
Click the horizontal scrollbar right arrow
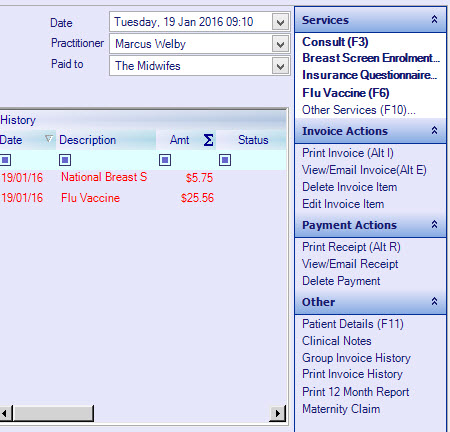point(278,414)
